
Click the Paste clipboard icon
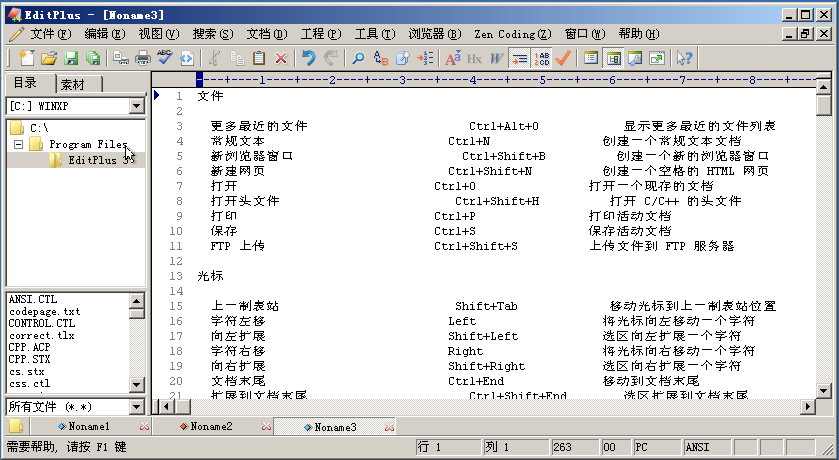click(x=259, y=58)
